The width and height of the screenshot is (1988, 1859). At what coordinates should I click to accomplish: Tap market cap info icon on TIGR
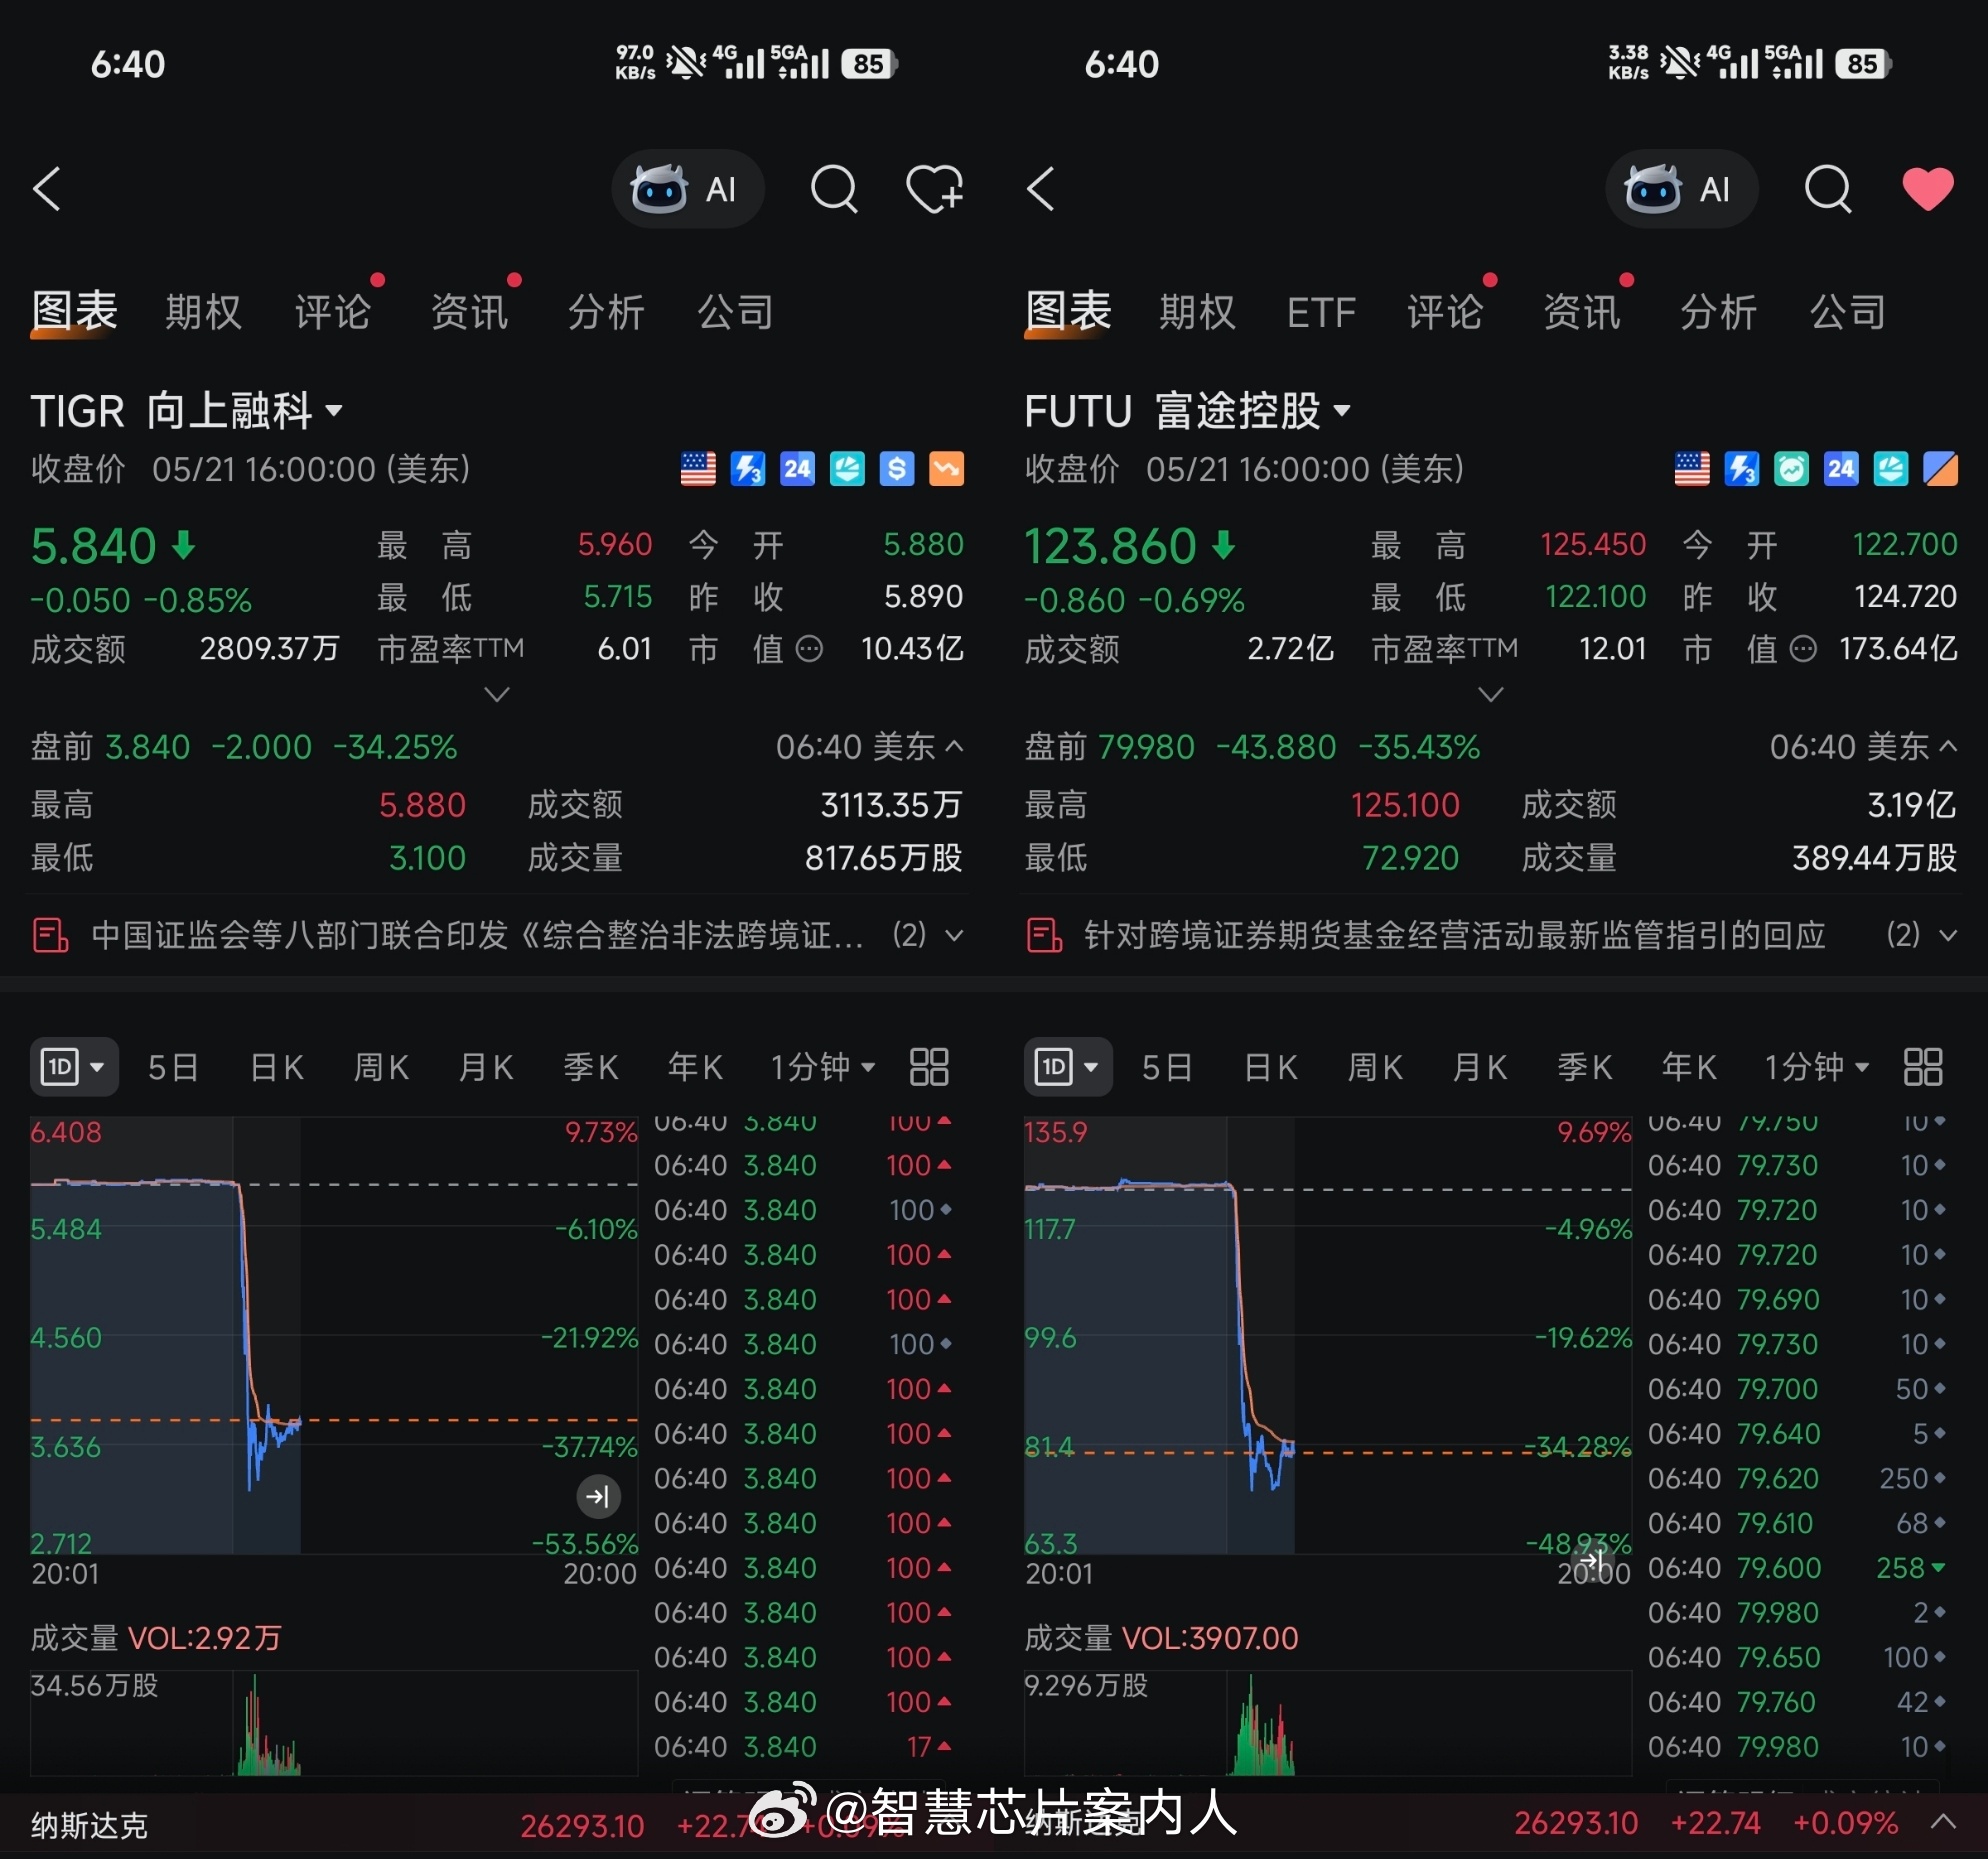point(809,650)
